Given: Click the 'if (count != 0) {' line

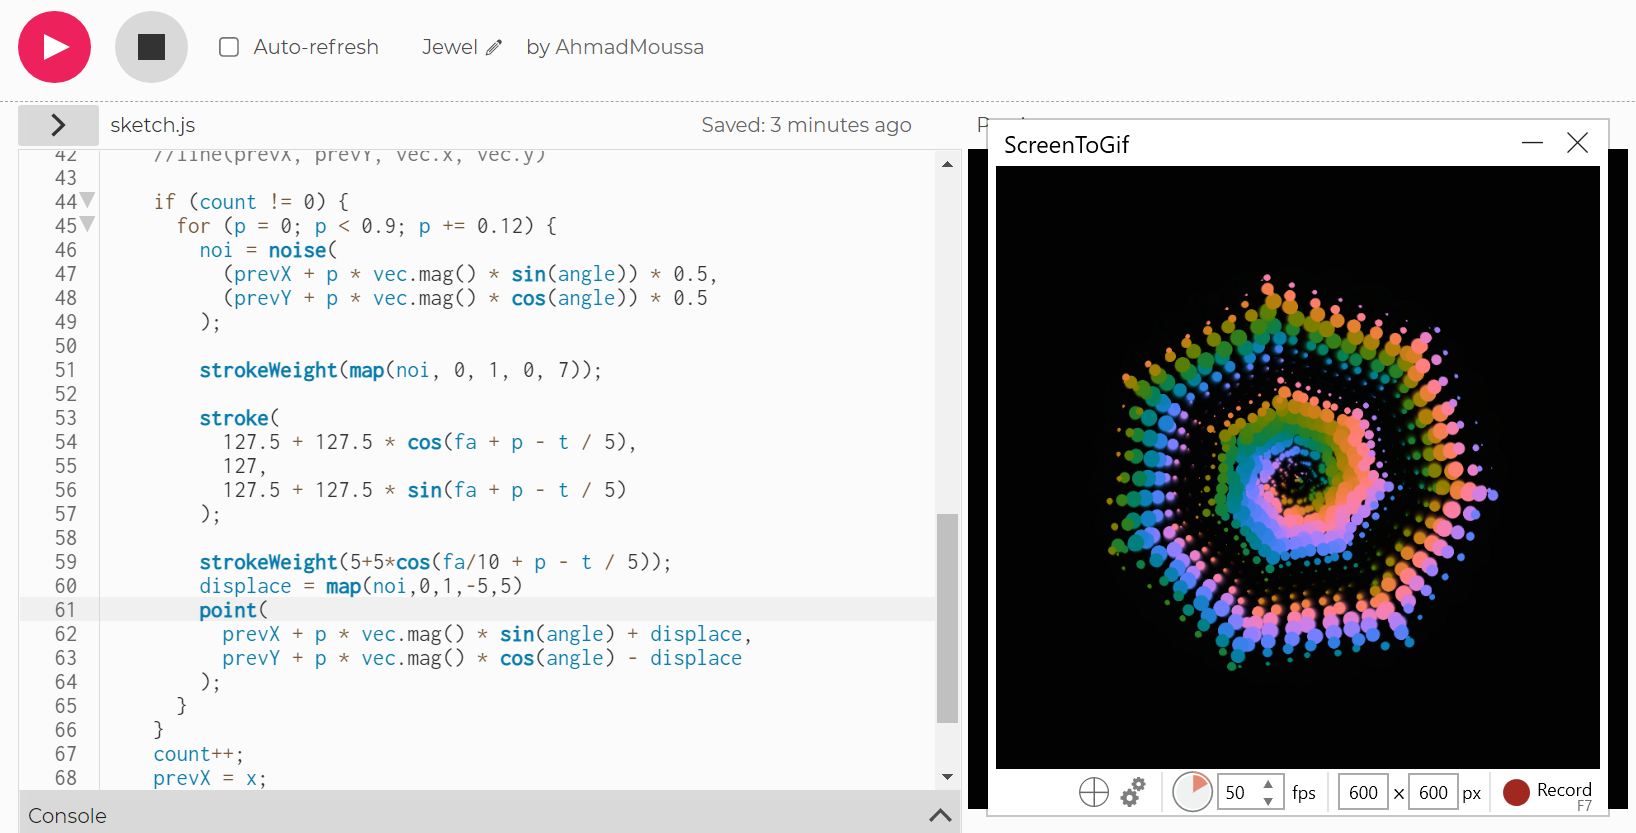Looking at the screenshot, I should [x=251, y=202].
